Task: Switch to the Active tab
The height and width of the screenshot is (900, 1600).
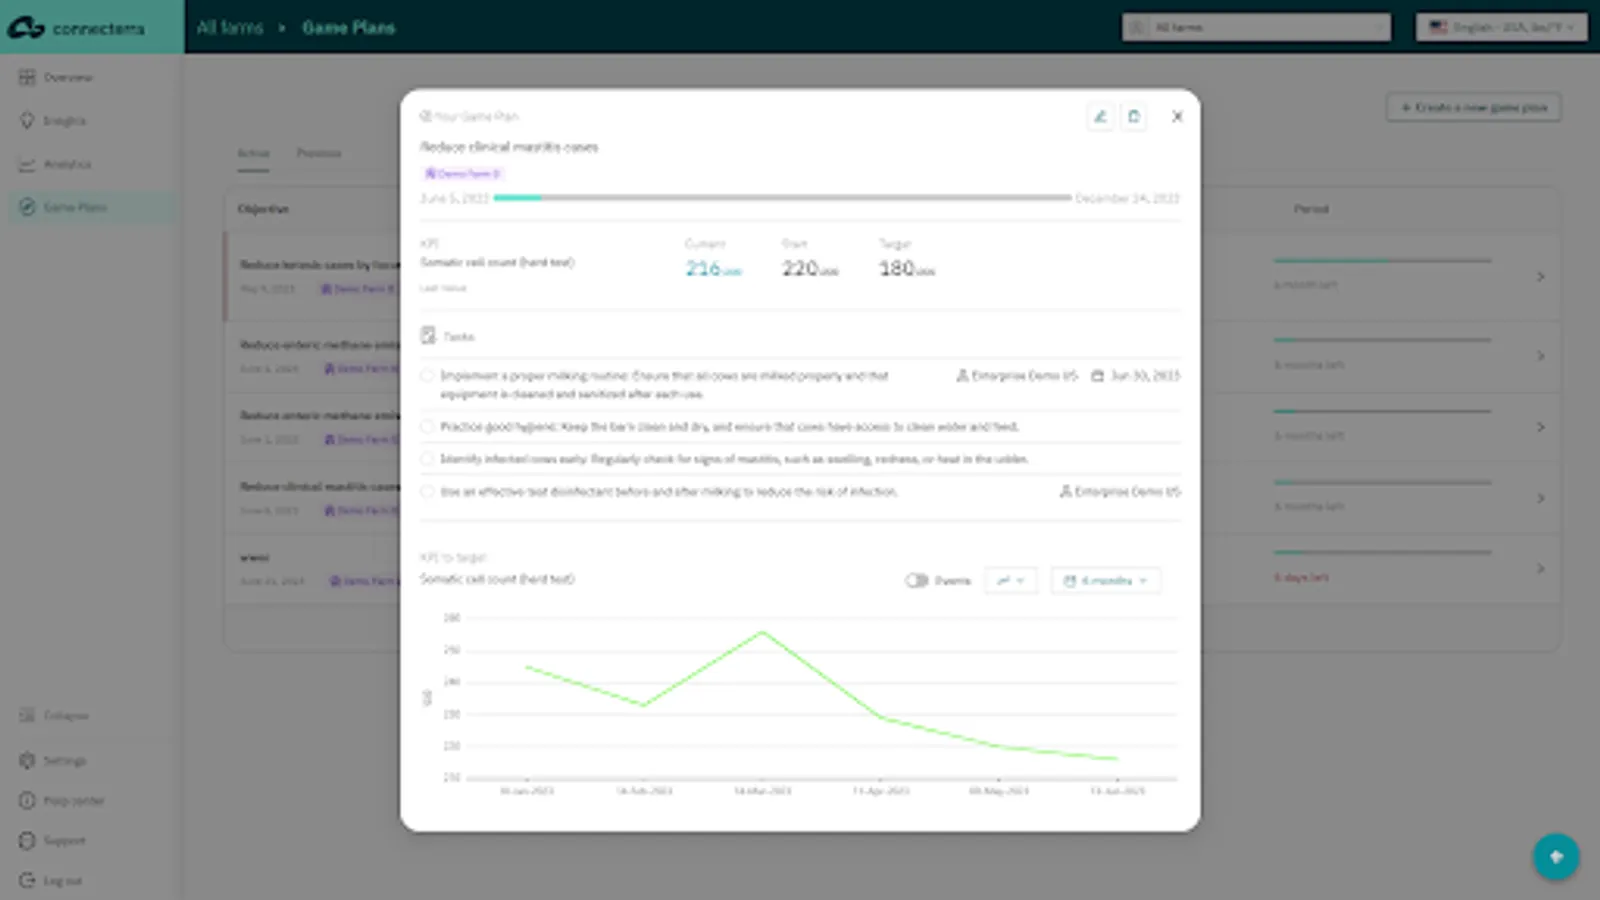Action: click(x=253, y=153)
